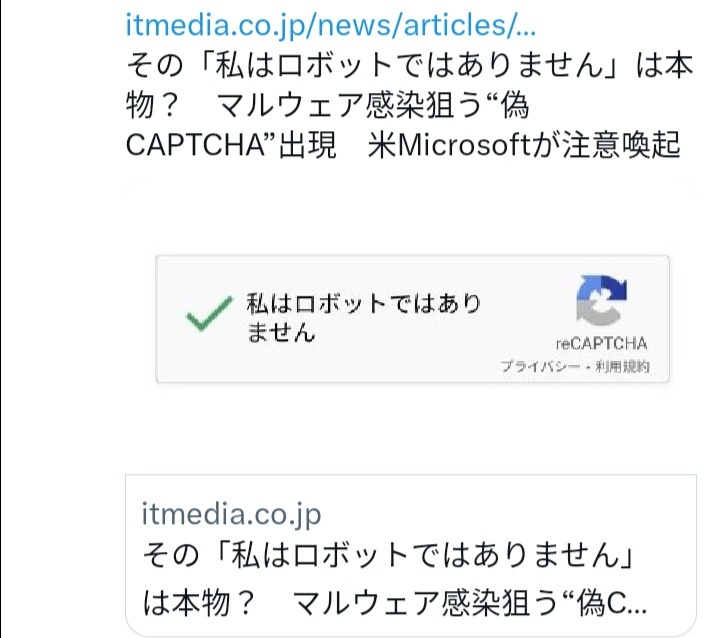
Task: Click the itmedia.co.jp domain in the link card
Action: (232, 514)
